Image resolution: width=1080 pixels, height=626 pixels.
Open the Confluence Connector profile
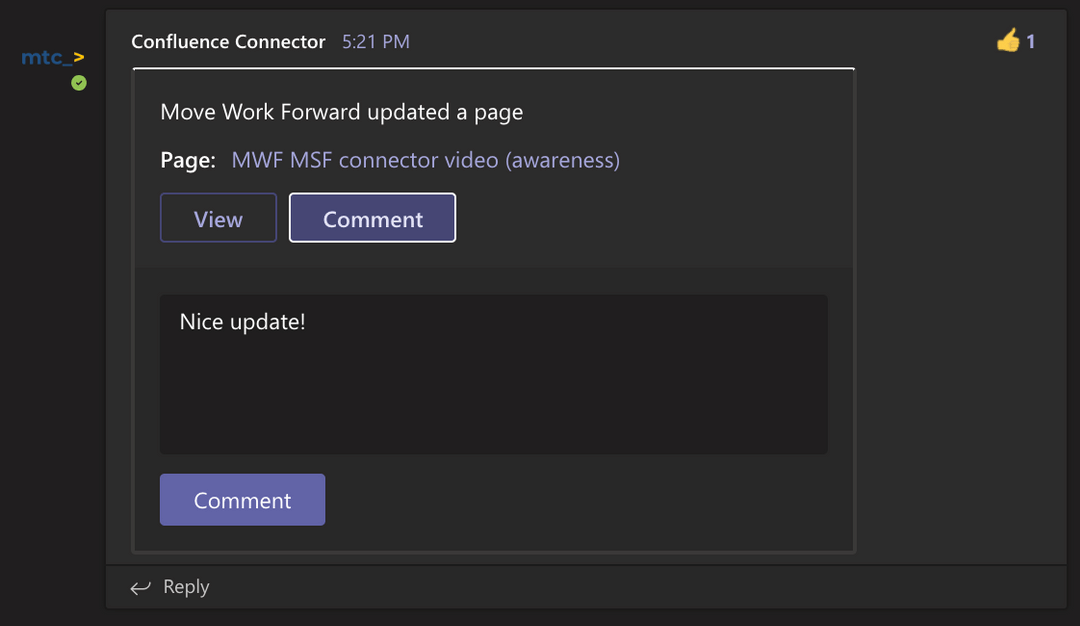point(228,41)
